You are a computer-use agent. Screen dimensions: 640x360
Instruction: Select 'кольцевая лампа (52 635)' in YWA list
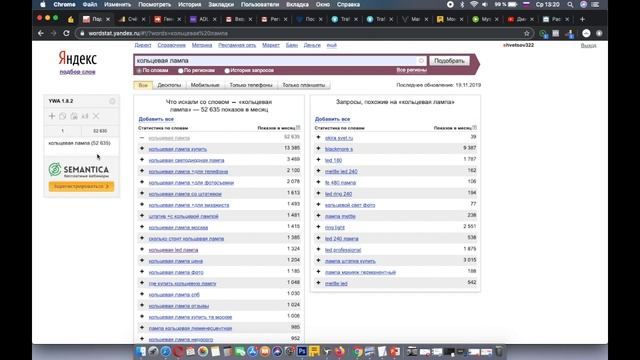(79, 143)
